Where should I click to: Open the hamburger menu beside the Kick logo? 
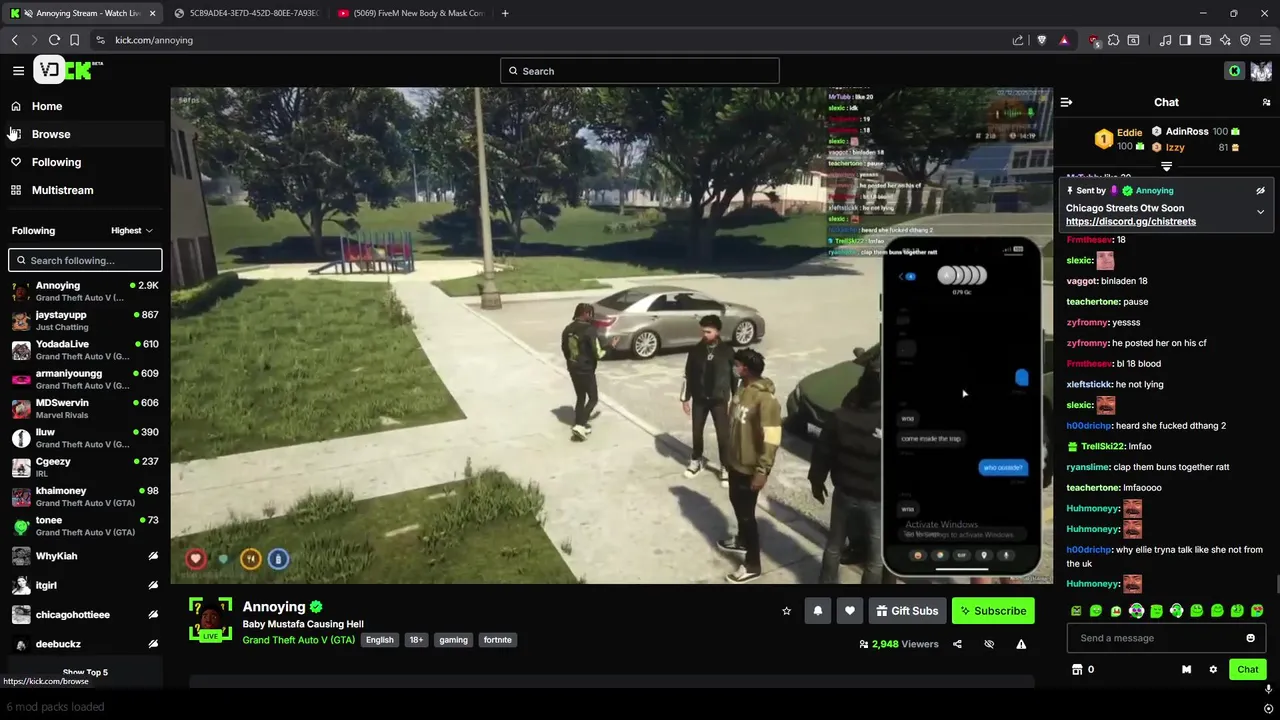pyautogui.click(x=18, y=70)
